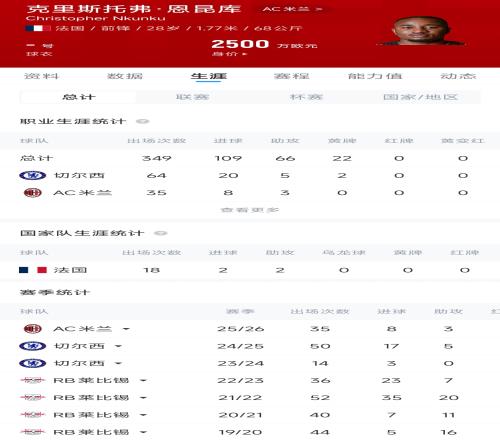
Task: Switch to the 数据 tab
Action: tap(125, 76)
